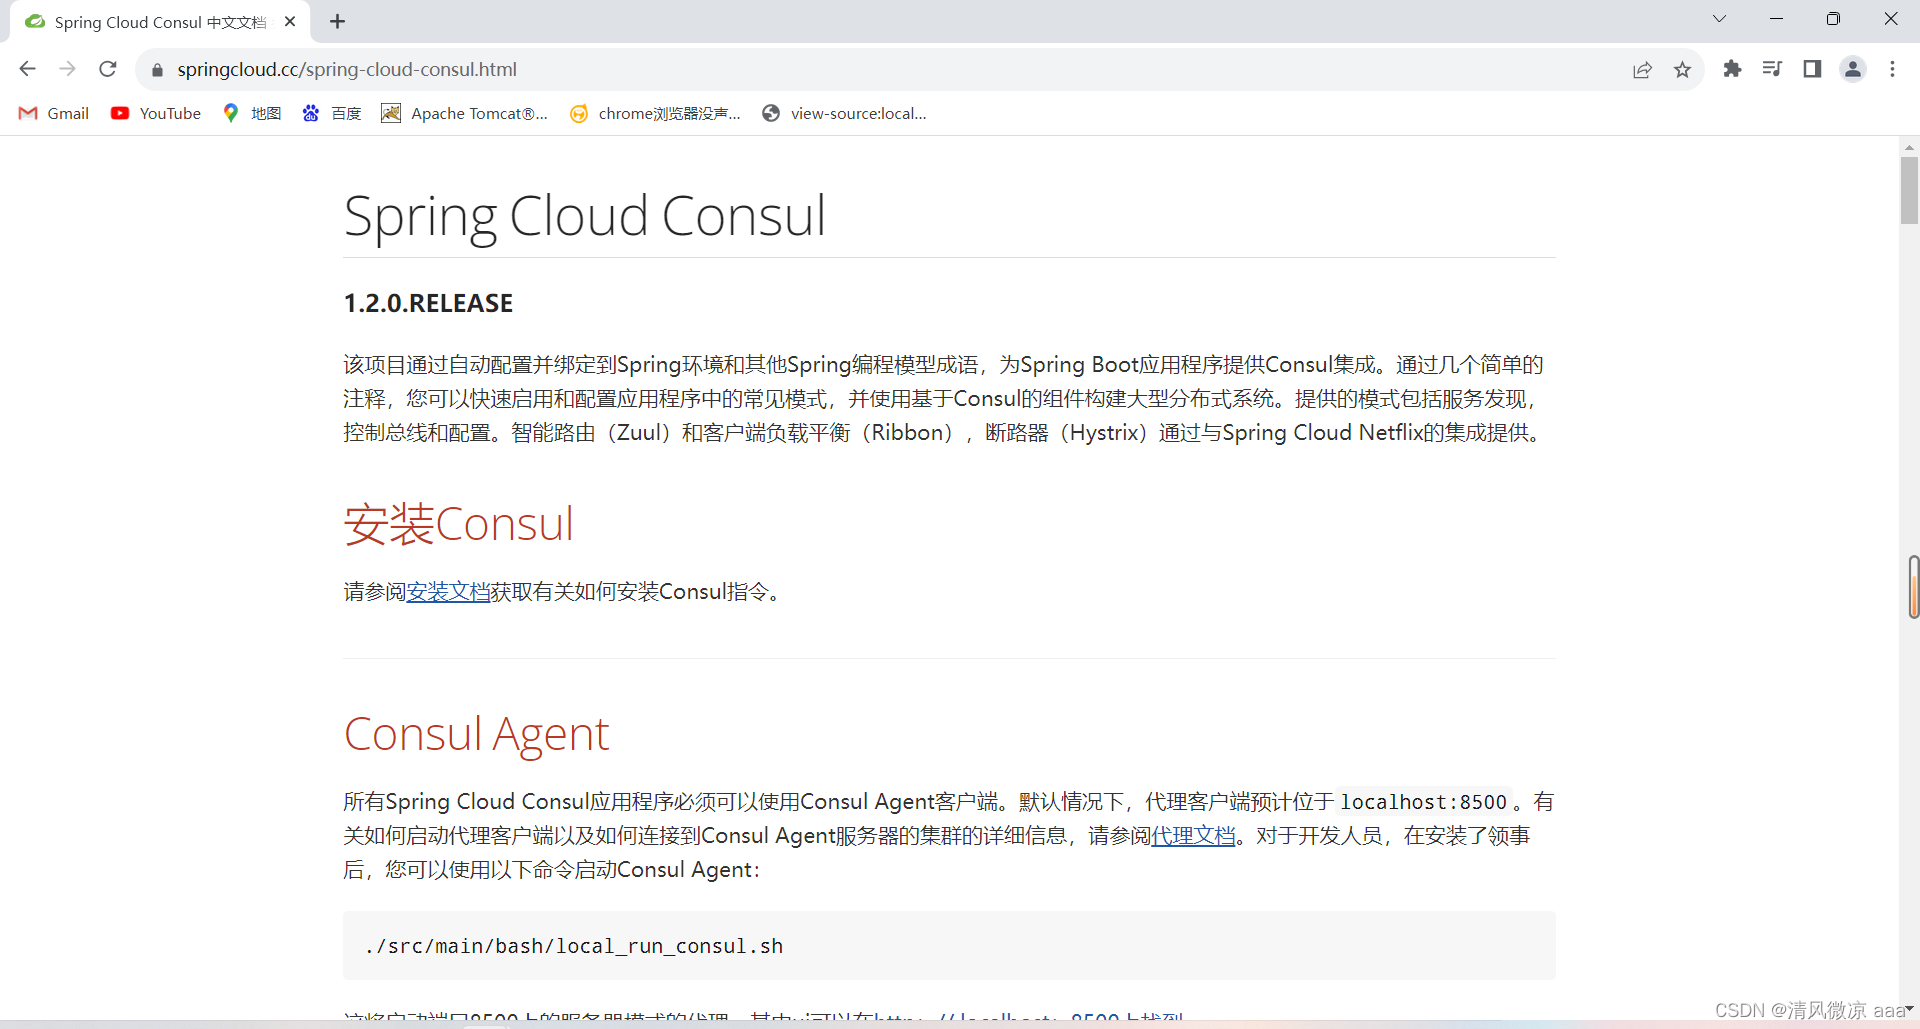Open a new tab with plus button
The height and width of the screenshot is (1029, 1920).
point(338,21)
